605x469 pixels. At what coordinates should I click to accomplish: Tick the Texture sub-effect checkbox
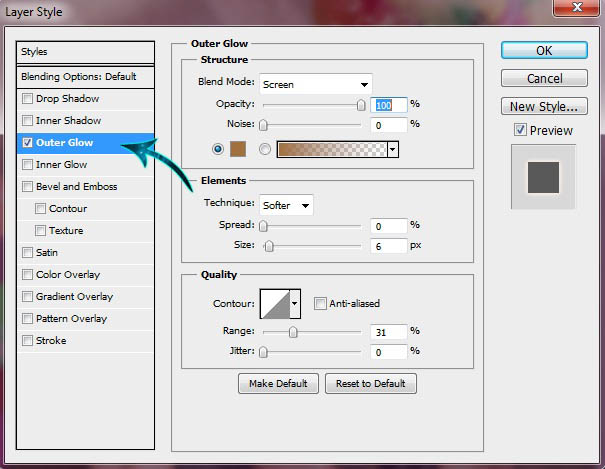(40, 231)
